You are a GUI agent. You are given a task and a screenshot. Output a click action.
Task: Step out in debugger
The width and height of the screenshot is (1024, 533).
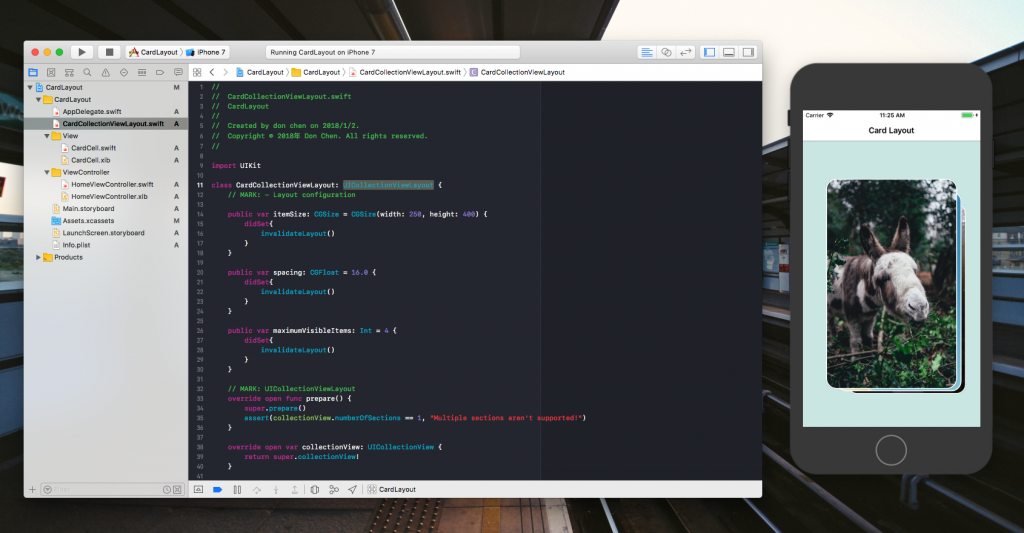click(295, 489)
